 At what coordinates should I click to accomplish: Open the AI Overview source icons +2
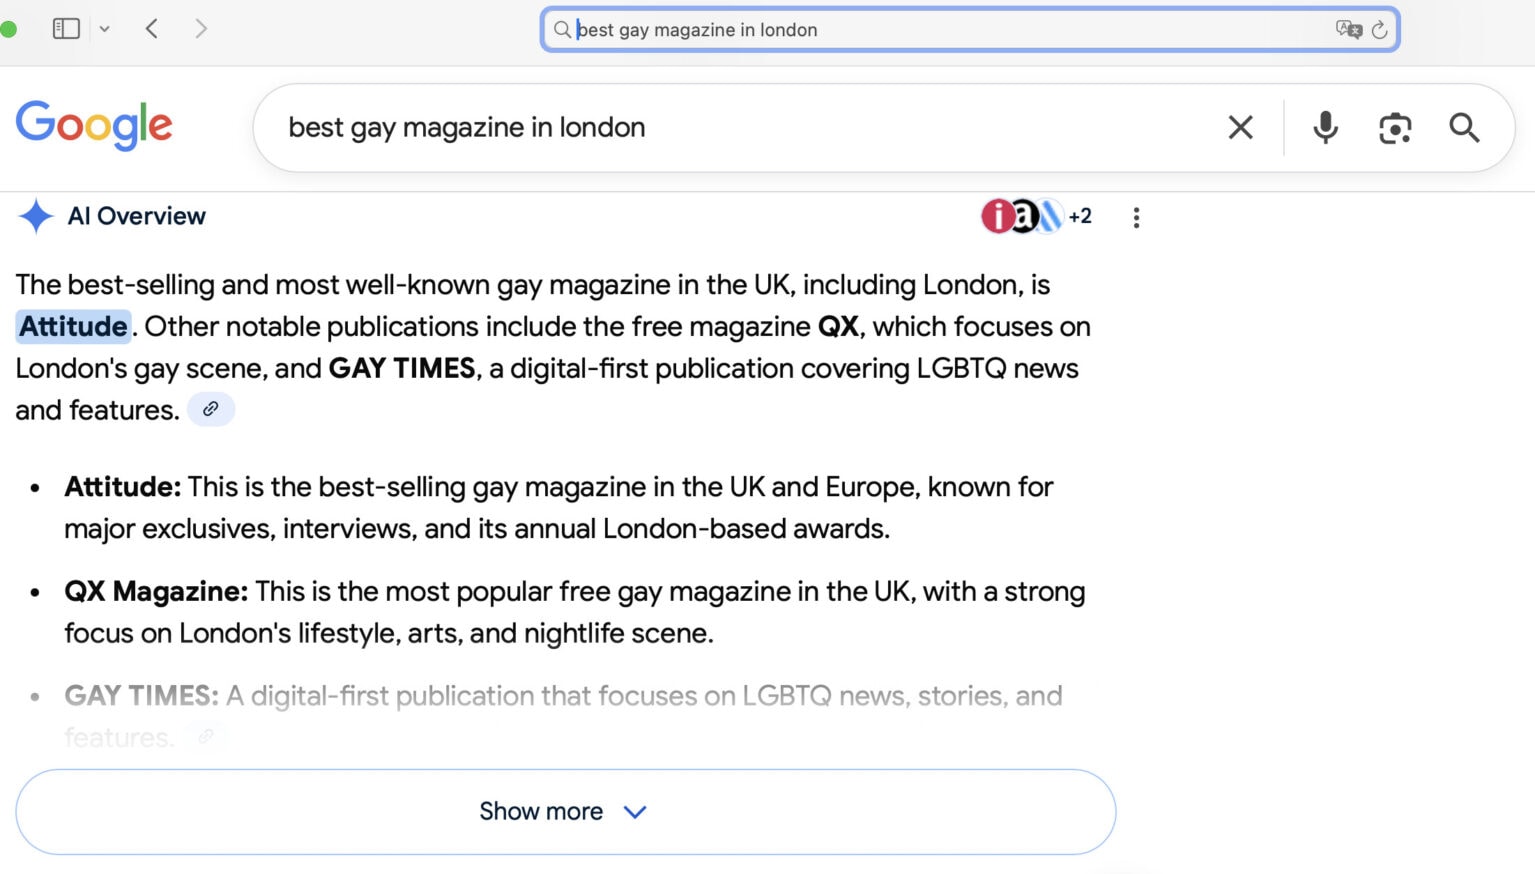pos(1036,216)
